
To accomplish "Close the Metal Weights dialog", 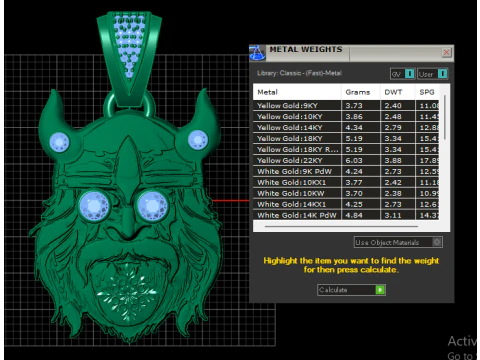I will (x=446, y=52).
